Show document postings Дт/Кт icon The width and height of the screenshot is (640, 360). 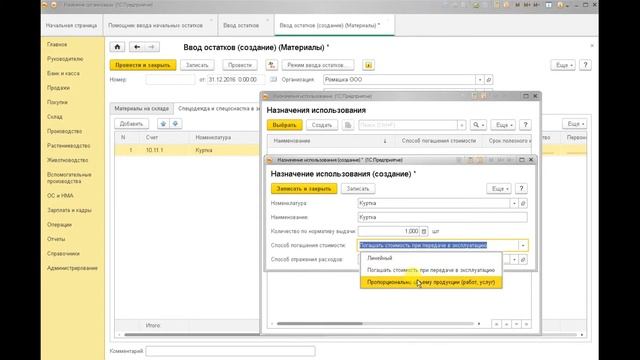(x=271, y=65)
